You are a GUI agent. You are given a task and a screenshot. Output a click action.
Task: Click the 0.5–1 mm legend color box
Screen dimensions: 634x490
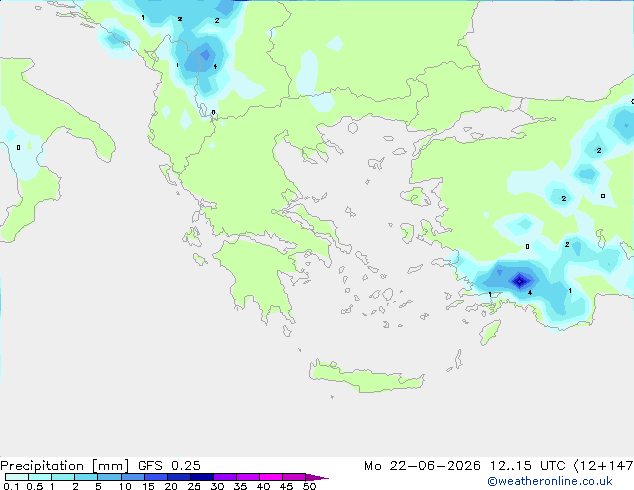(x=40, y=477)
